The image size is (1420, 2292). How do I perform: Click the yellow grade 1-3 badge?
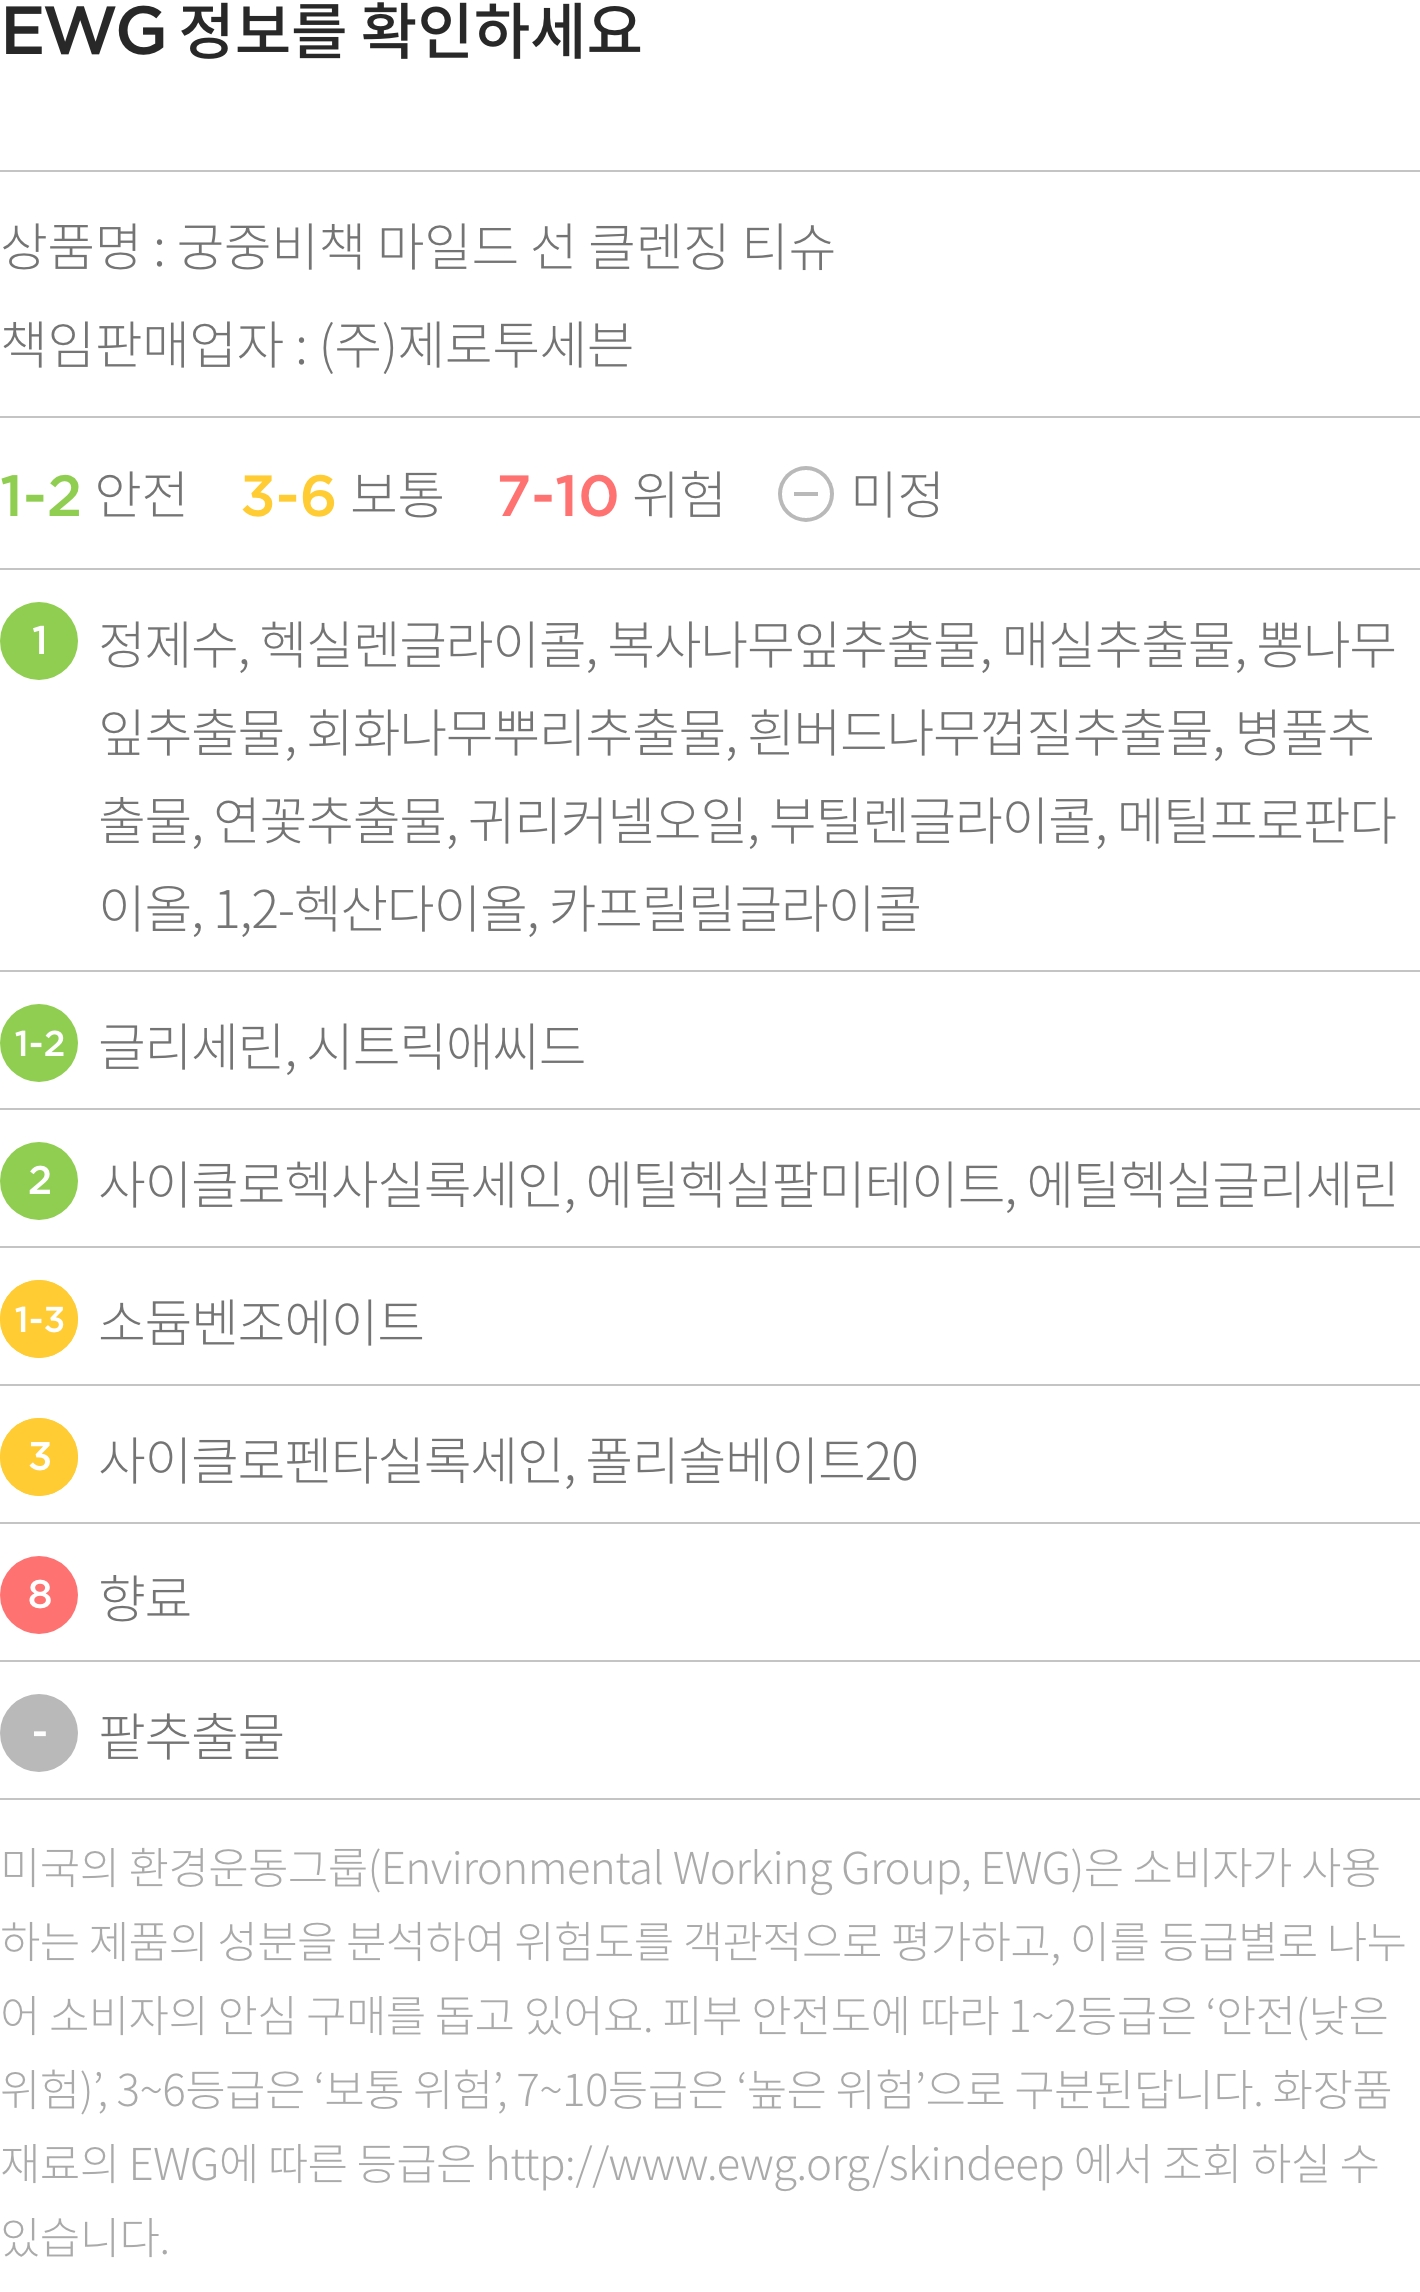pos(39,1319)
